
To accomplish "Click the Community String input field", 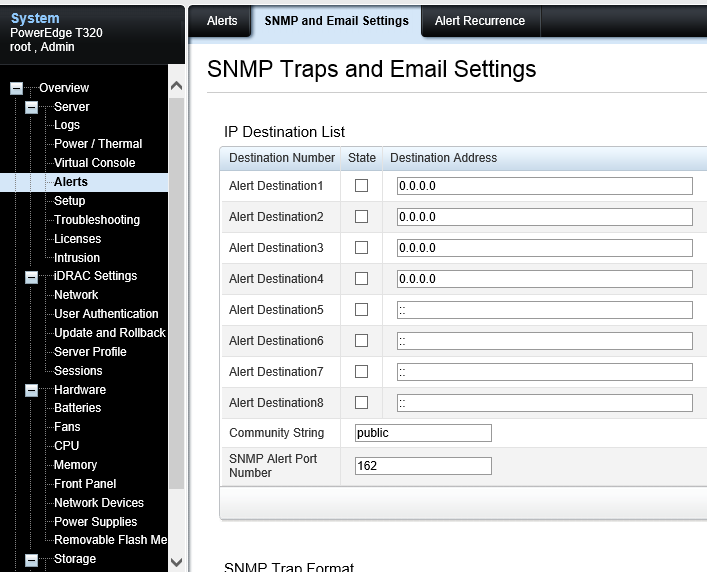I will [x=423, y=433].
